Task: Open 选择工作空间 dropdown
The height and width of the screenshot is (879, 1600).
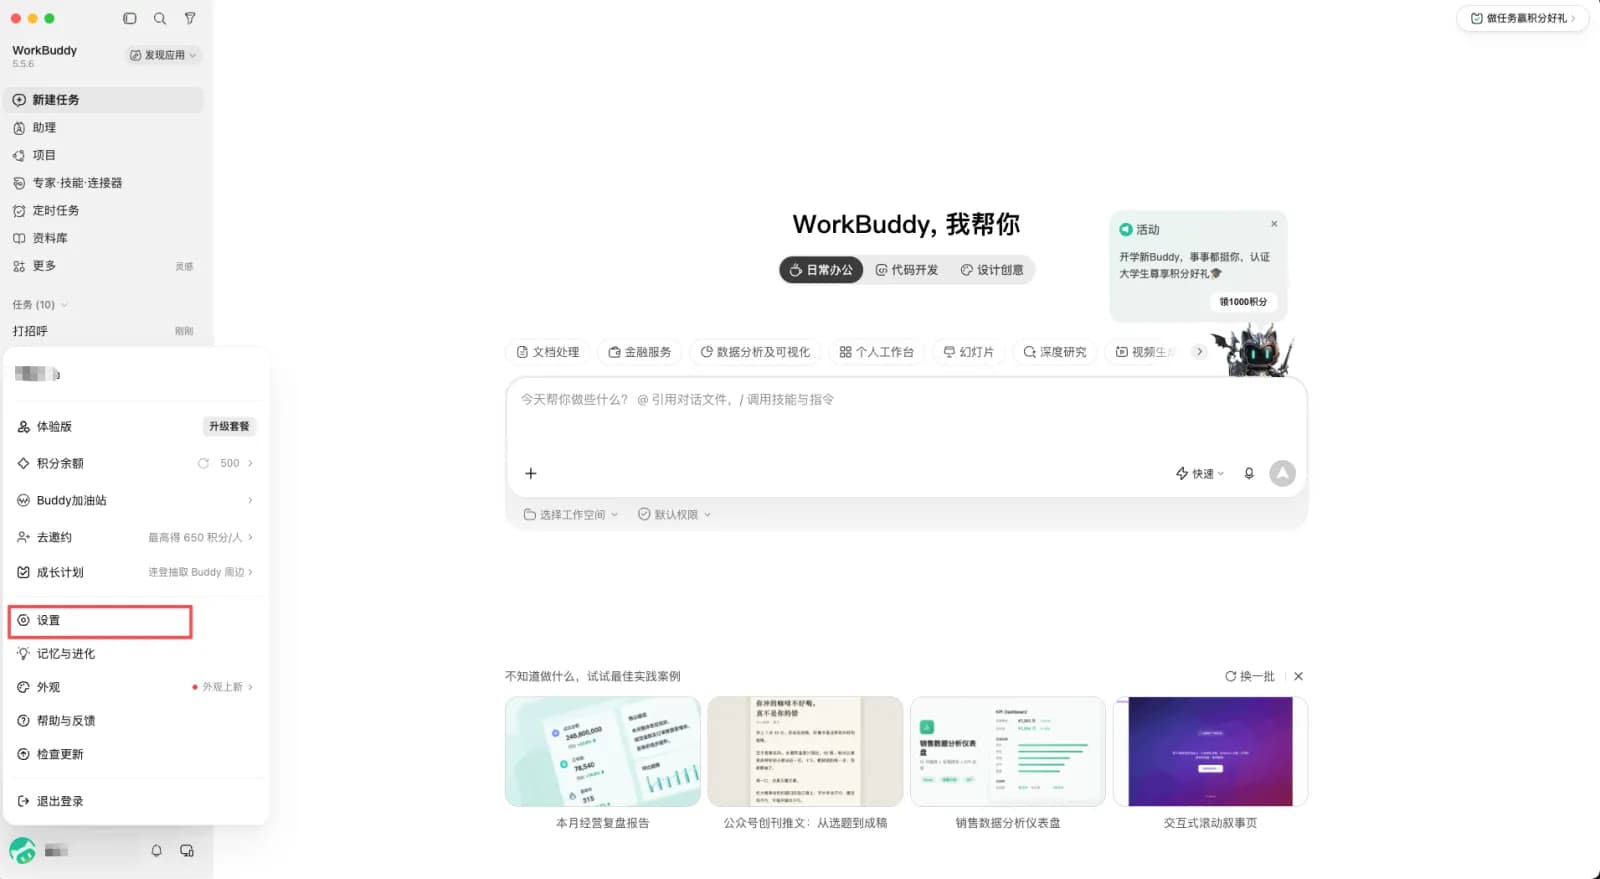Action: click(x=571, y=515)
